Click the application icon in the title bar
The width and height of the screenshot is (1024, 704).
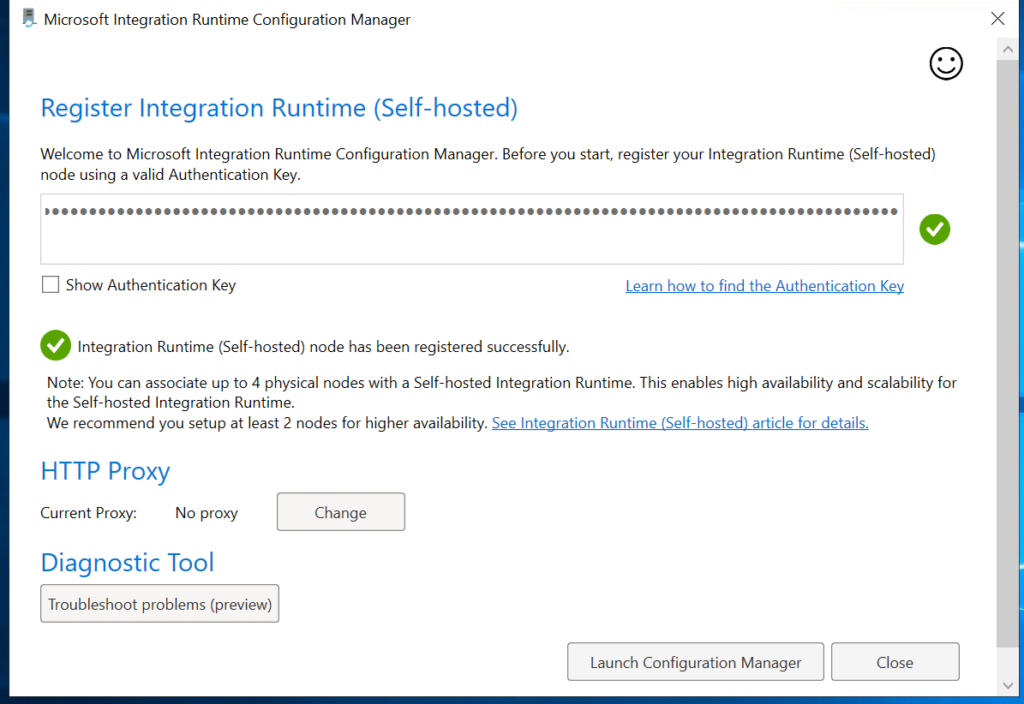(x=28, y=19)
